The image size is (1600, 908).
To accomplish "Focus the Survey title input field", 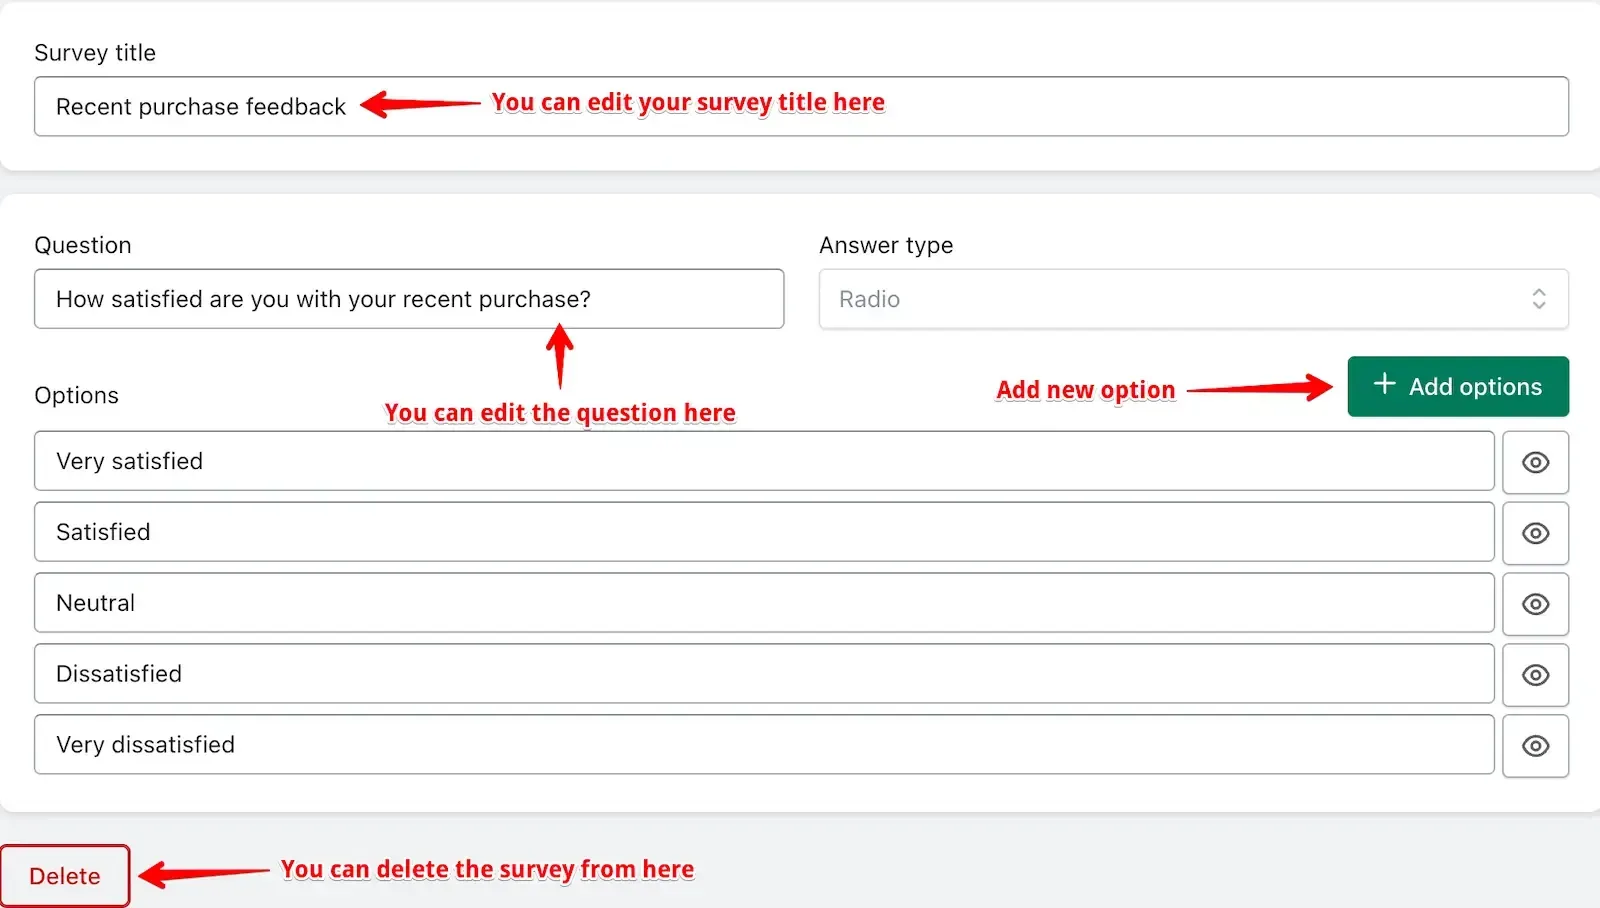I will [x=801, y=106].
